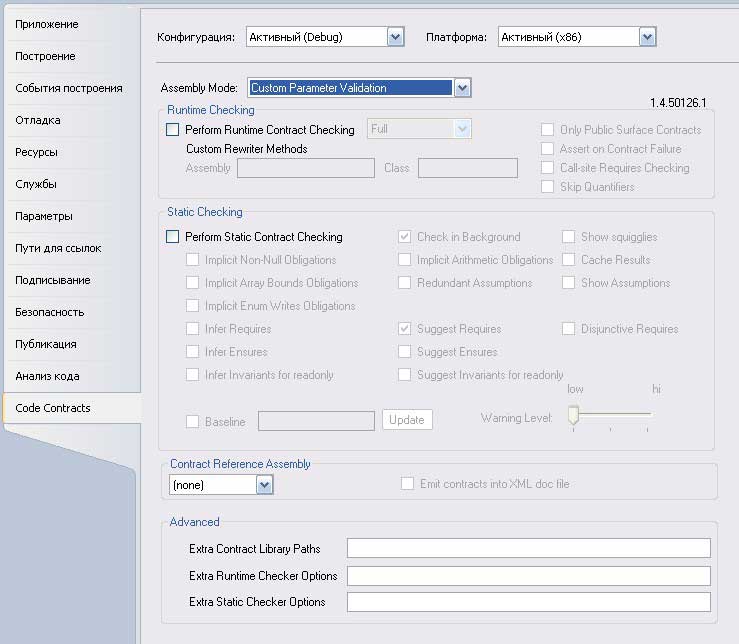Open the Безопасность tab
This screenshot has width=739, height=644.
click(49, 313)
